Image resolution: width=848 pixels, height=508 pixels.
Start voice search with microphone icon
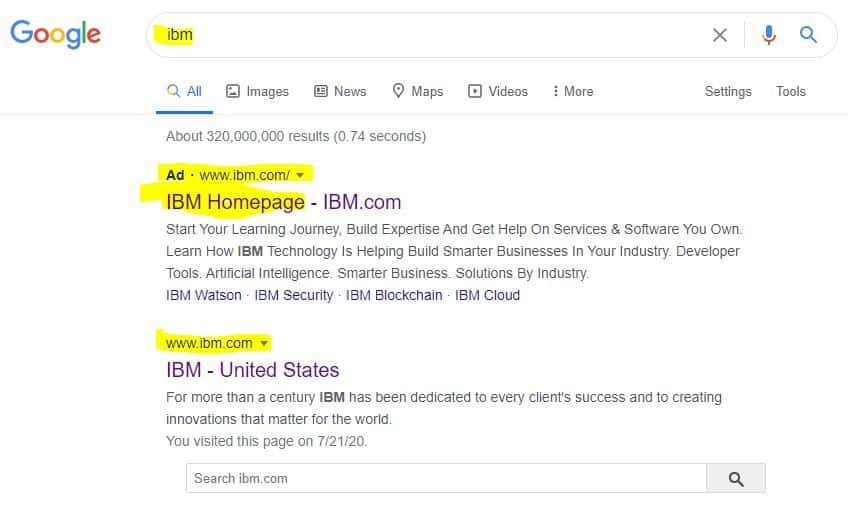(x=768, y=35)
